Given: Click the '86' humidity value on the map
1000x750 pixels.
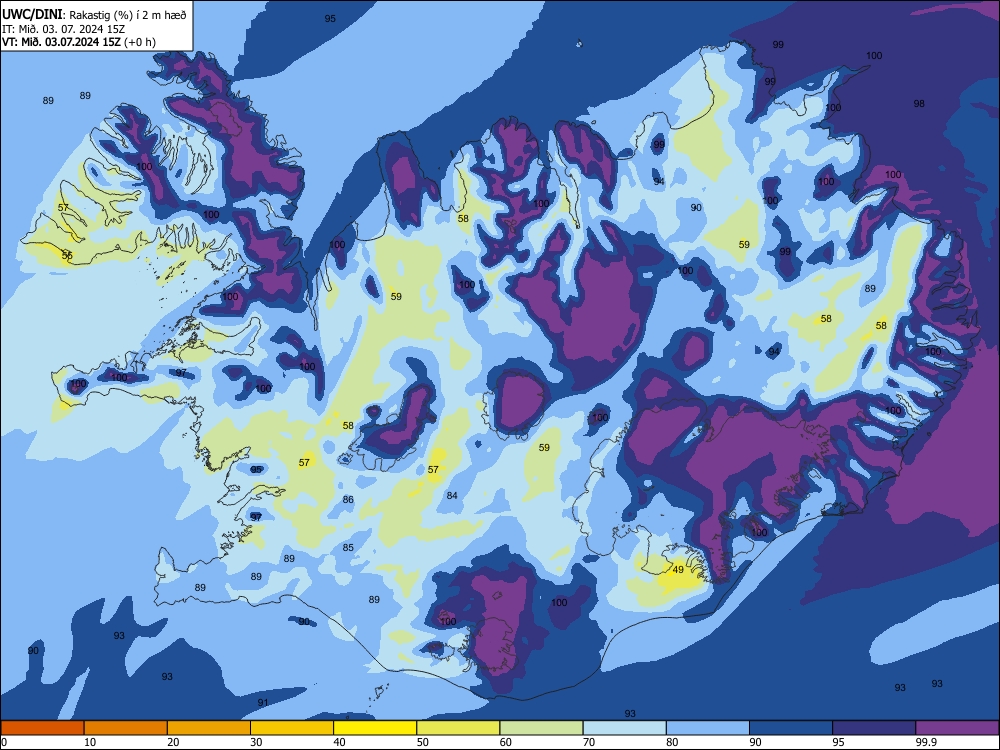Looking at the screenshot, I should click(x=348, y=499).
